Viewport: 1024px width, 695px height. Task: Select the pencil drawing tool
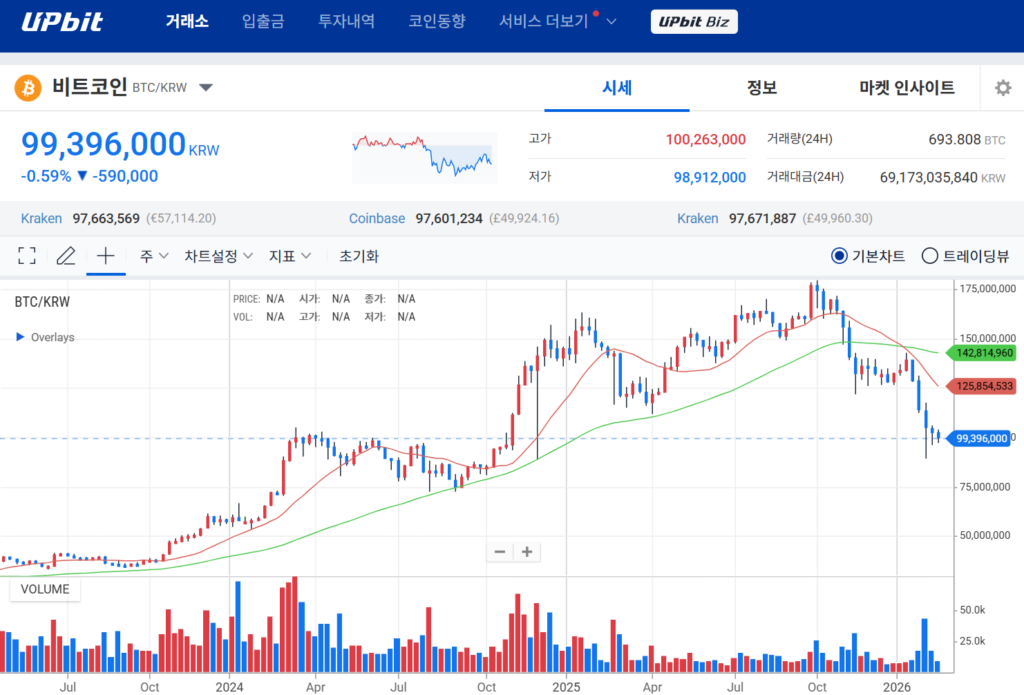(x=66, y=256)
